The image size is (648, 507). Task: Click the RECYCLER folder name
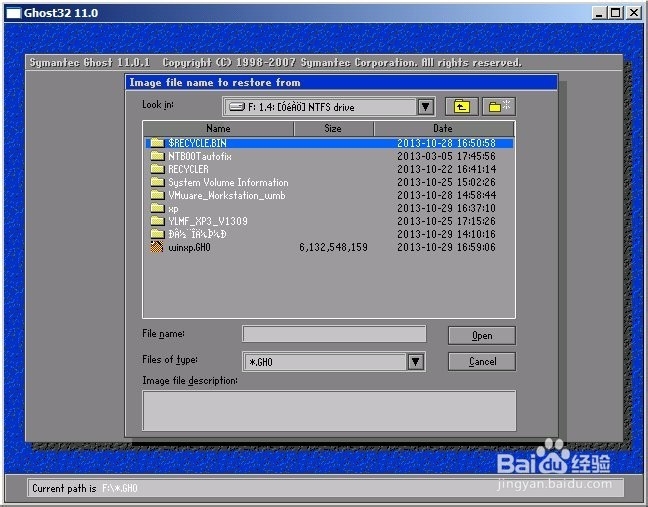pyautogui.click(x=188, y=169)
